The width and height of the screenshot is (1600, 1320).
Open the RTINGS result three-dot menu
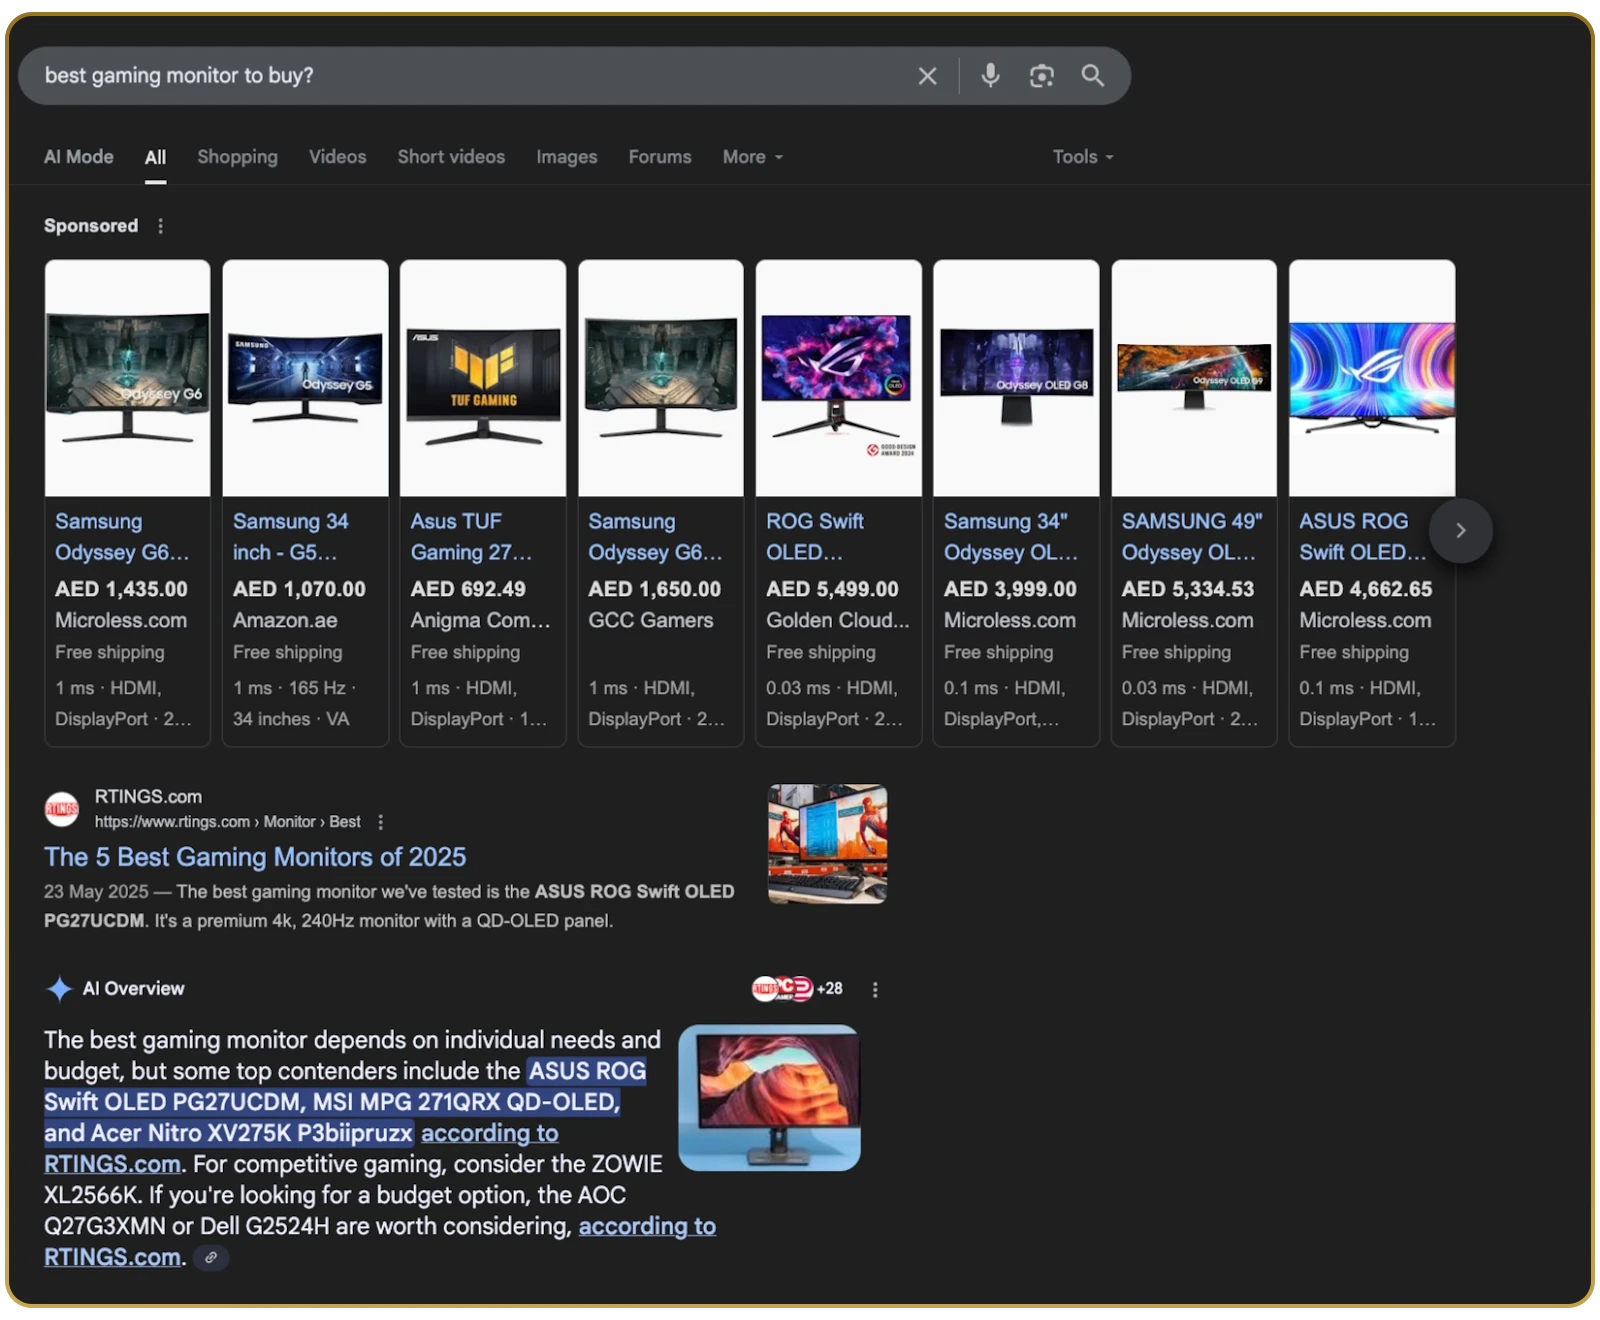pyautogui.click(x=380, y=822)
